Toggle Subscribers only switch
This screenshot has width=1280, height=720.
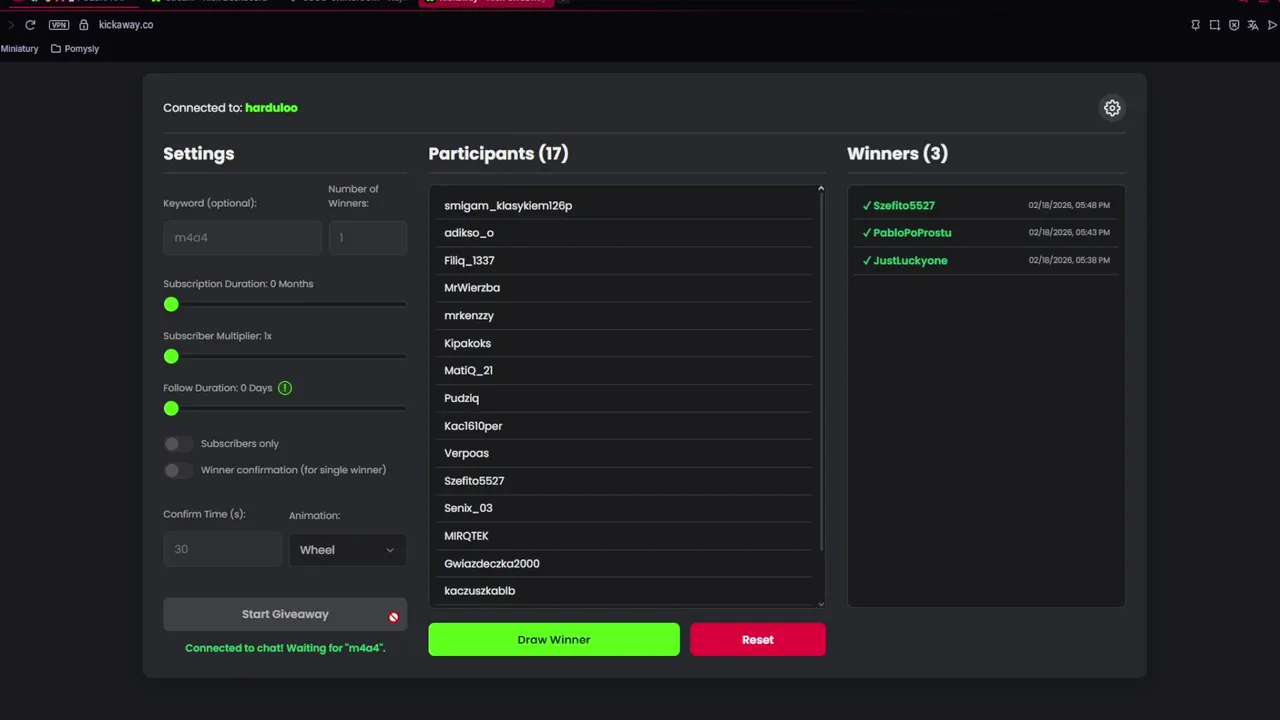tap(178, 444)
